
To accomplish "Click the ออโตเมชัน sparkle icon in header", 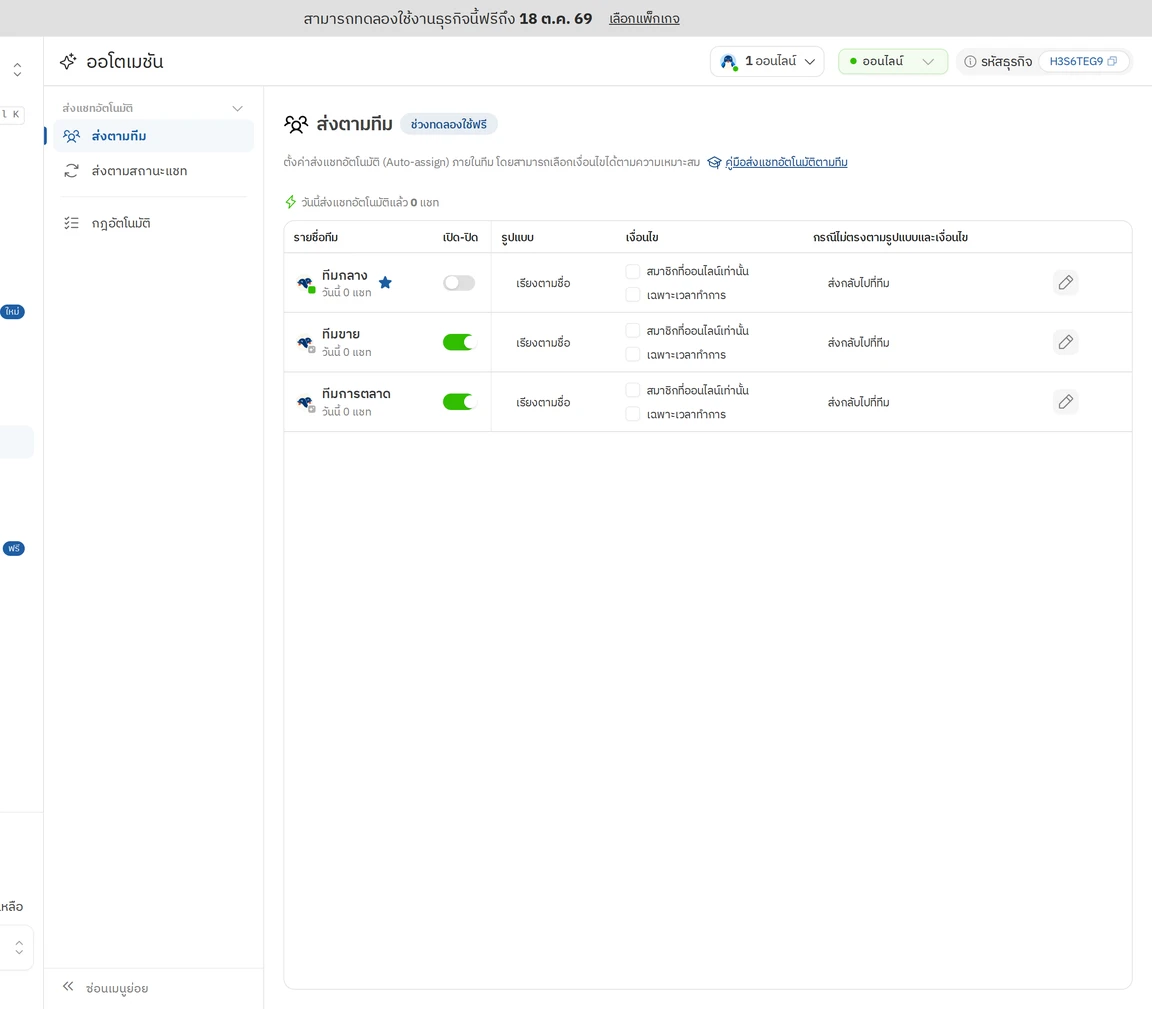I will tap(68, 61).
